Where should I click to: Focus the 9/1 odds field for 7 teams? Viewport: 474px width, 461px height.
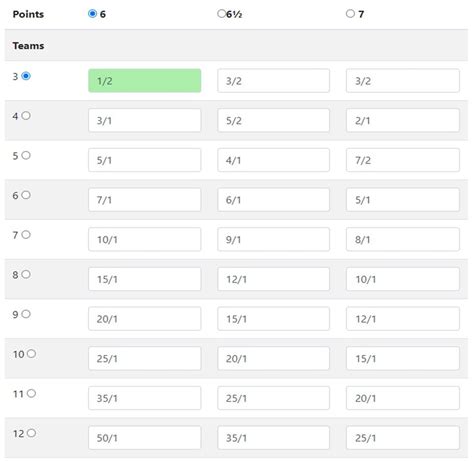[274, 239]
